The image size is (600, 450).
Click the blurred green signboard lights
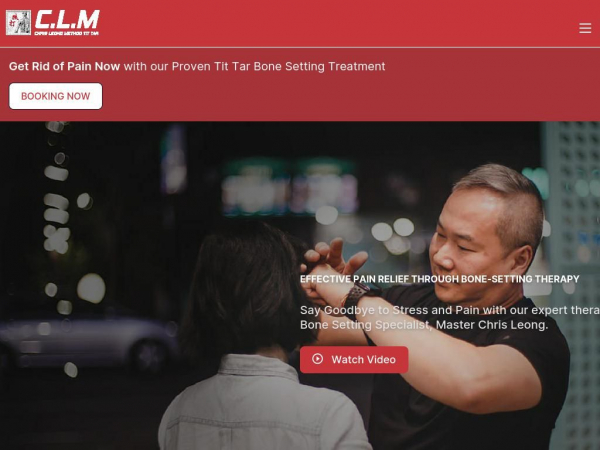(x=289, y=188)
